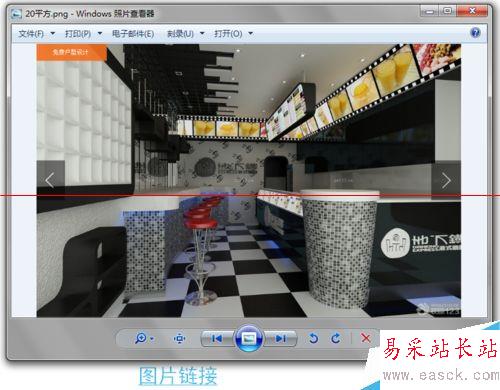Maximize the photo viewer window
500x390 pixels.
point(447,12)
